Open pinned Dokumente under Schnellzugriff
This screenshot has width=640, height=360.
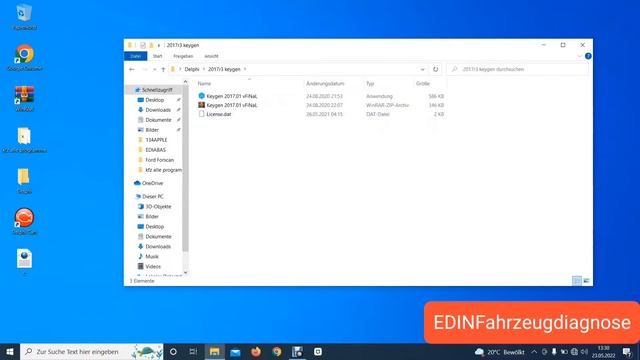click(x=158, y=120)
